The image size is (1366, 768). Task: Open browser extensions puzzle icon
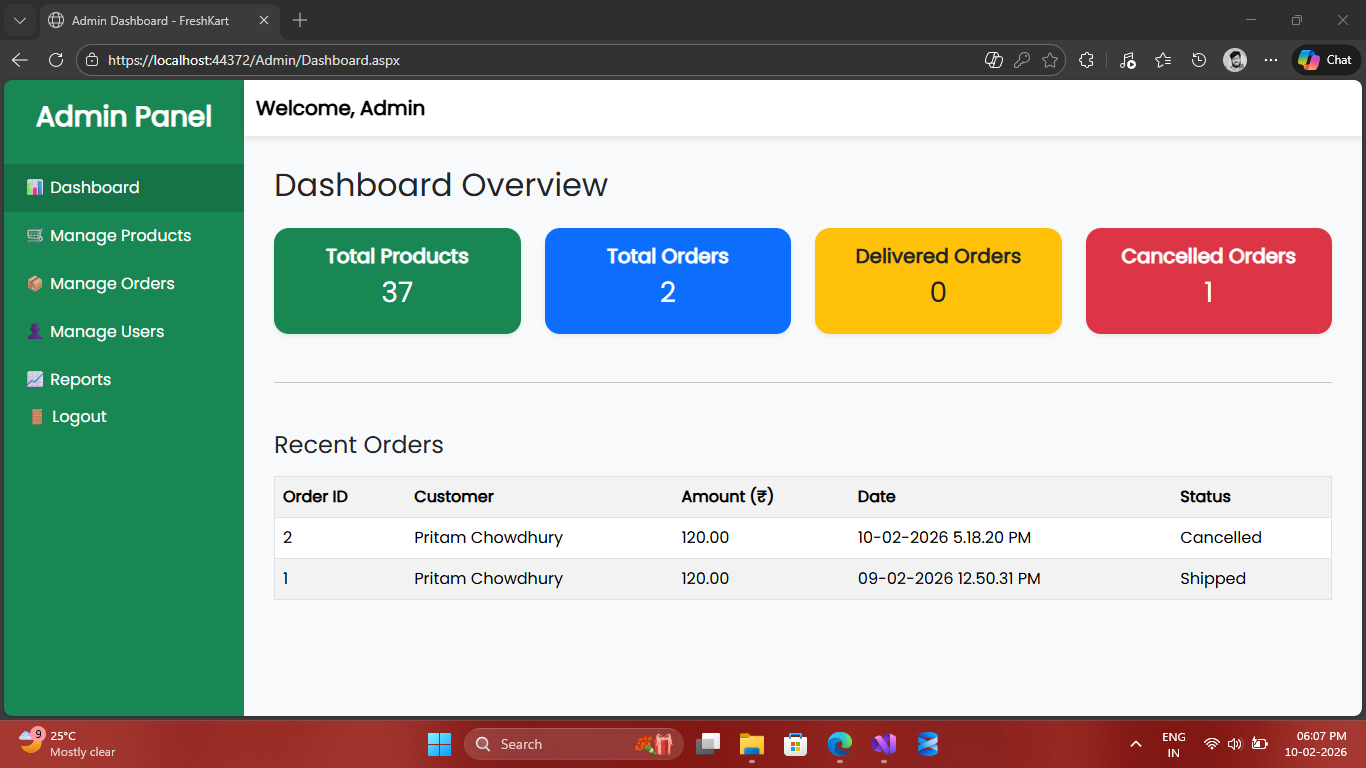(x=1087, y=60)
